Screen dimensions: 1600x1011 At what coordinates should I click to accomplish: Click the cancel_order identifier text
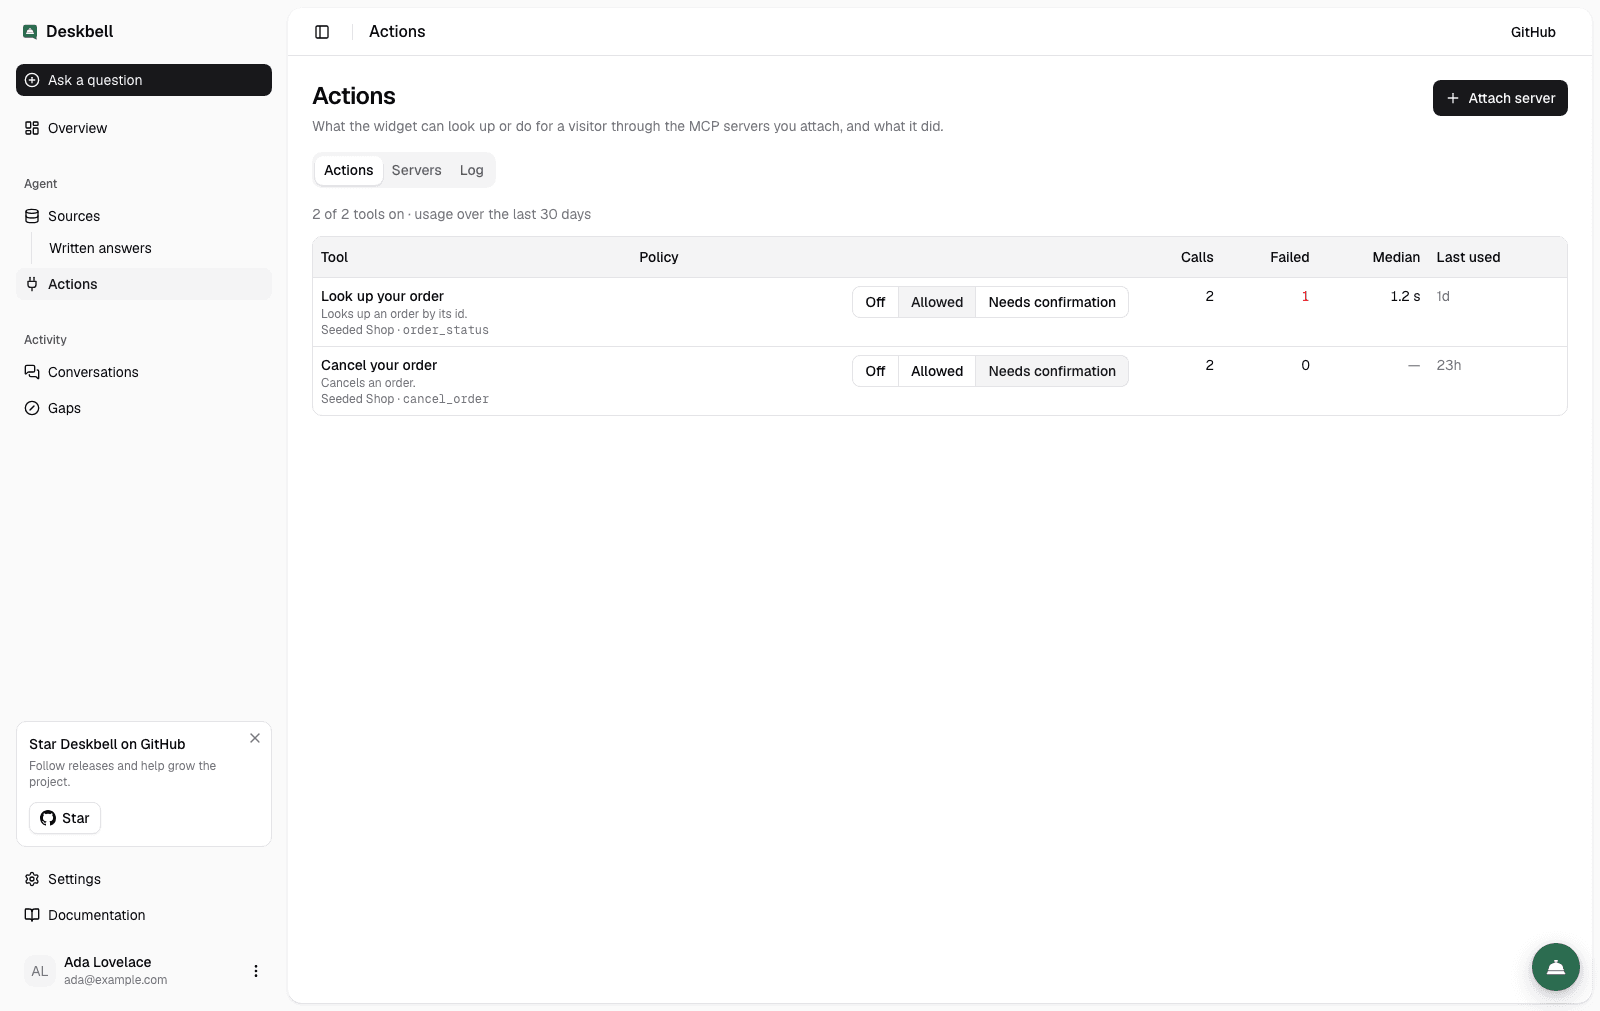point(446,399)
